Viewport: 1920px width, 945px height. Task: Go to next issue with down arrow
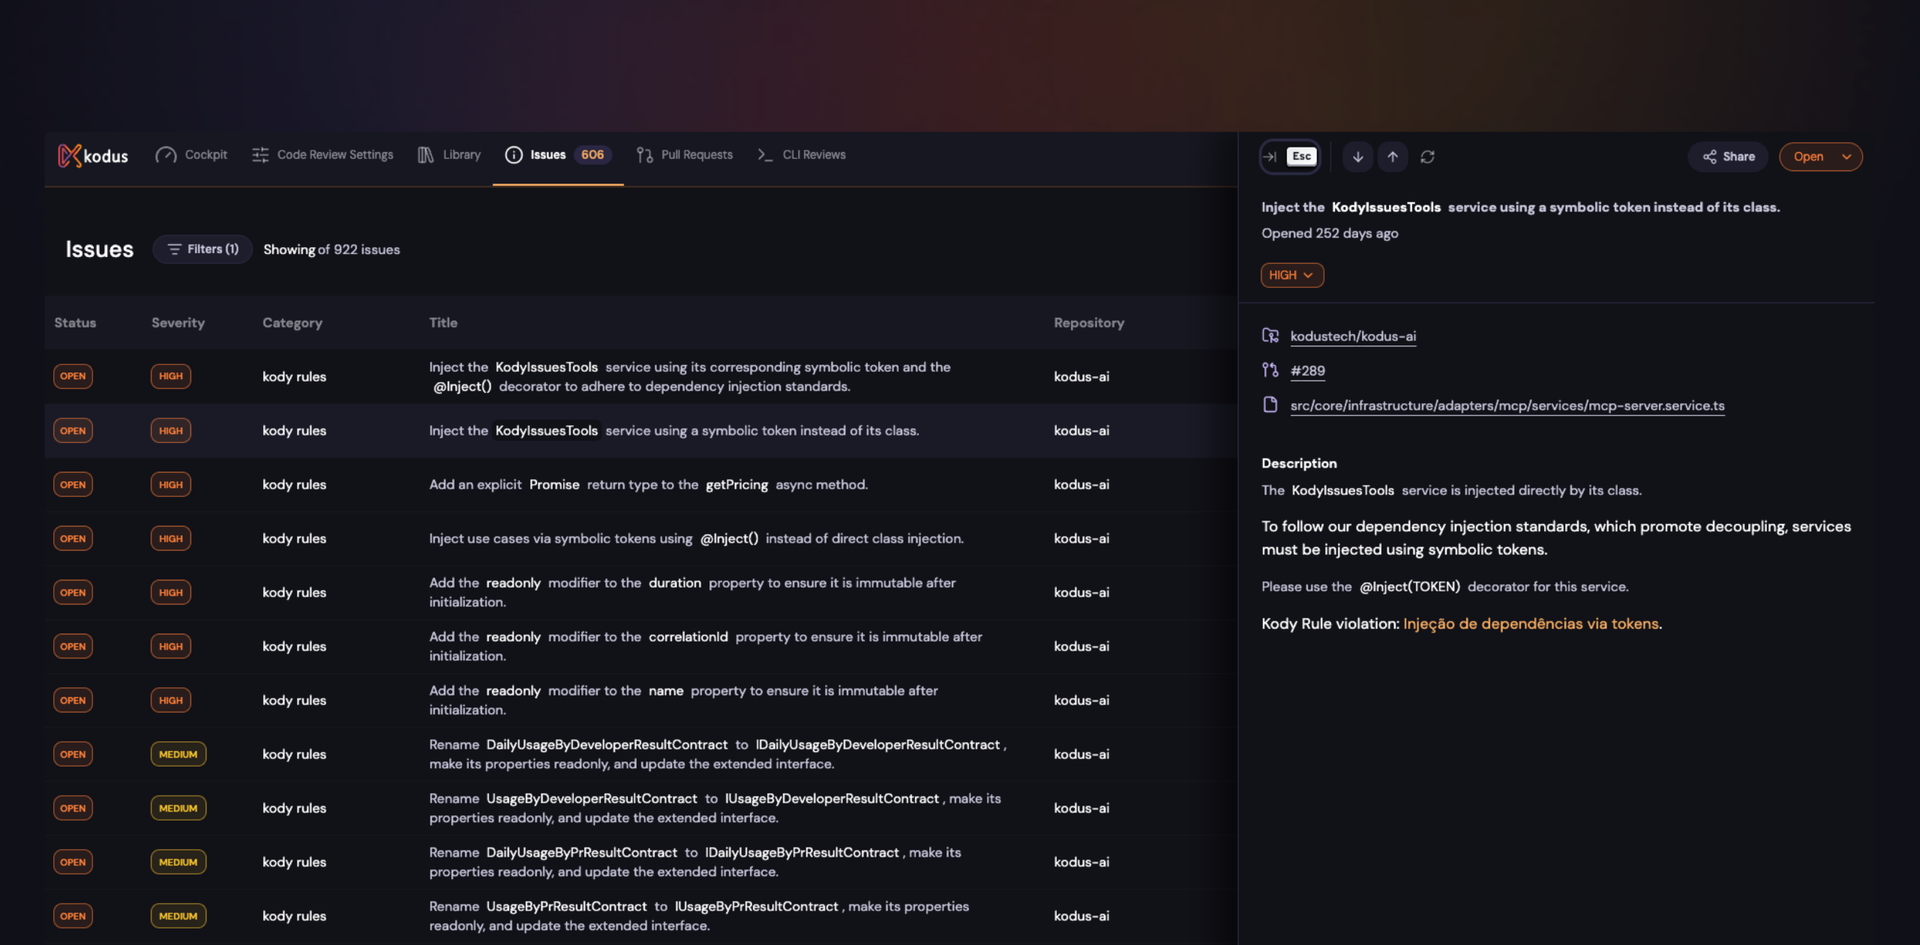1357,156
